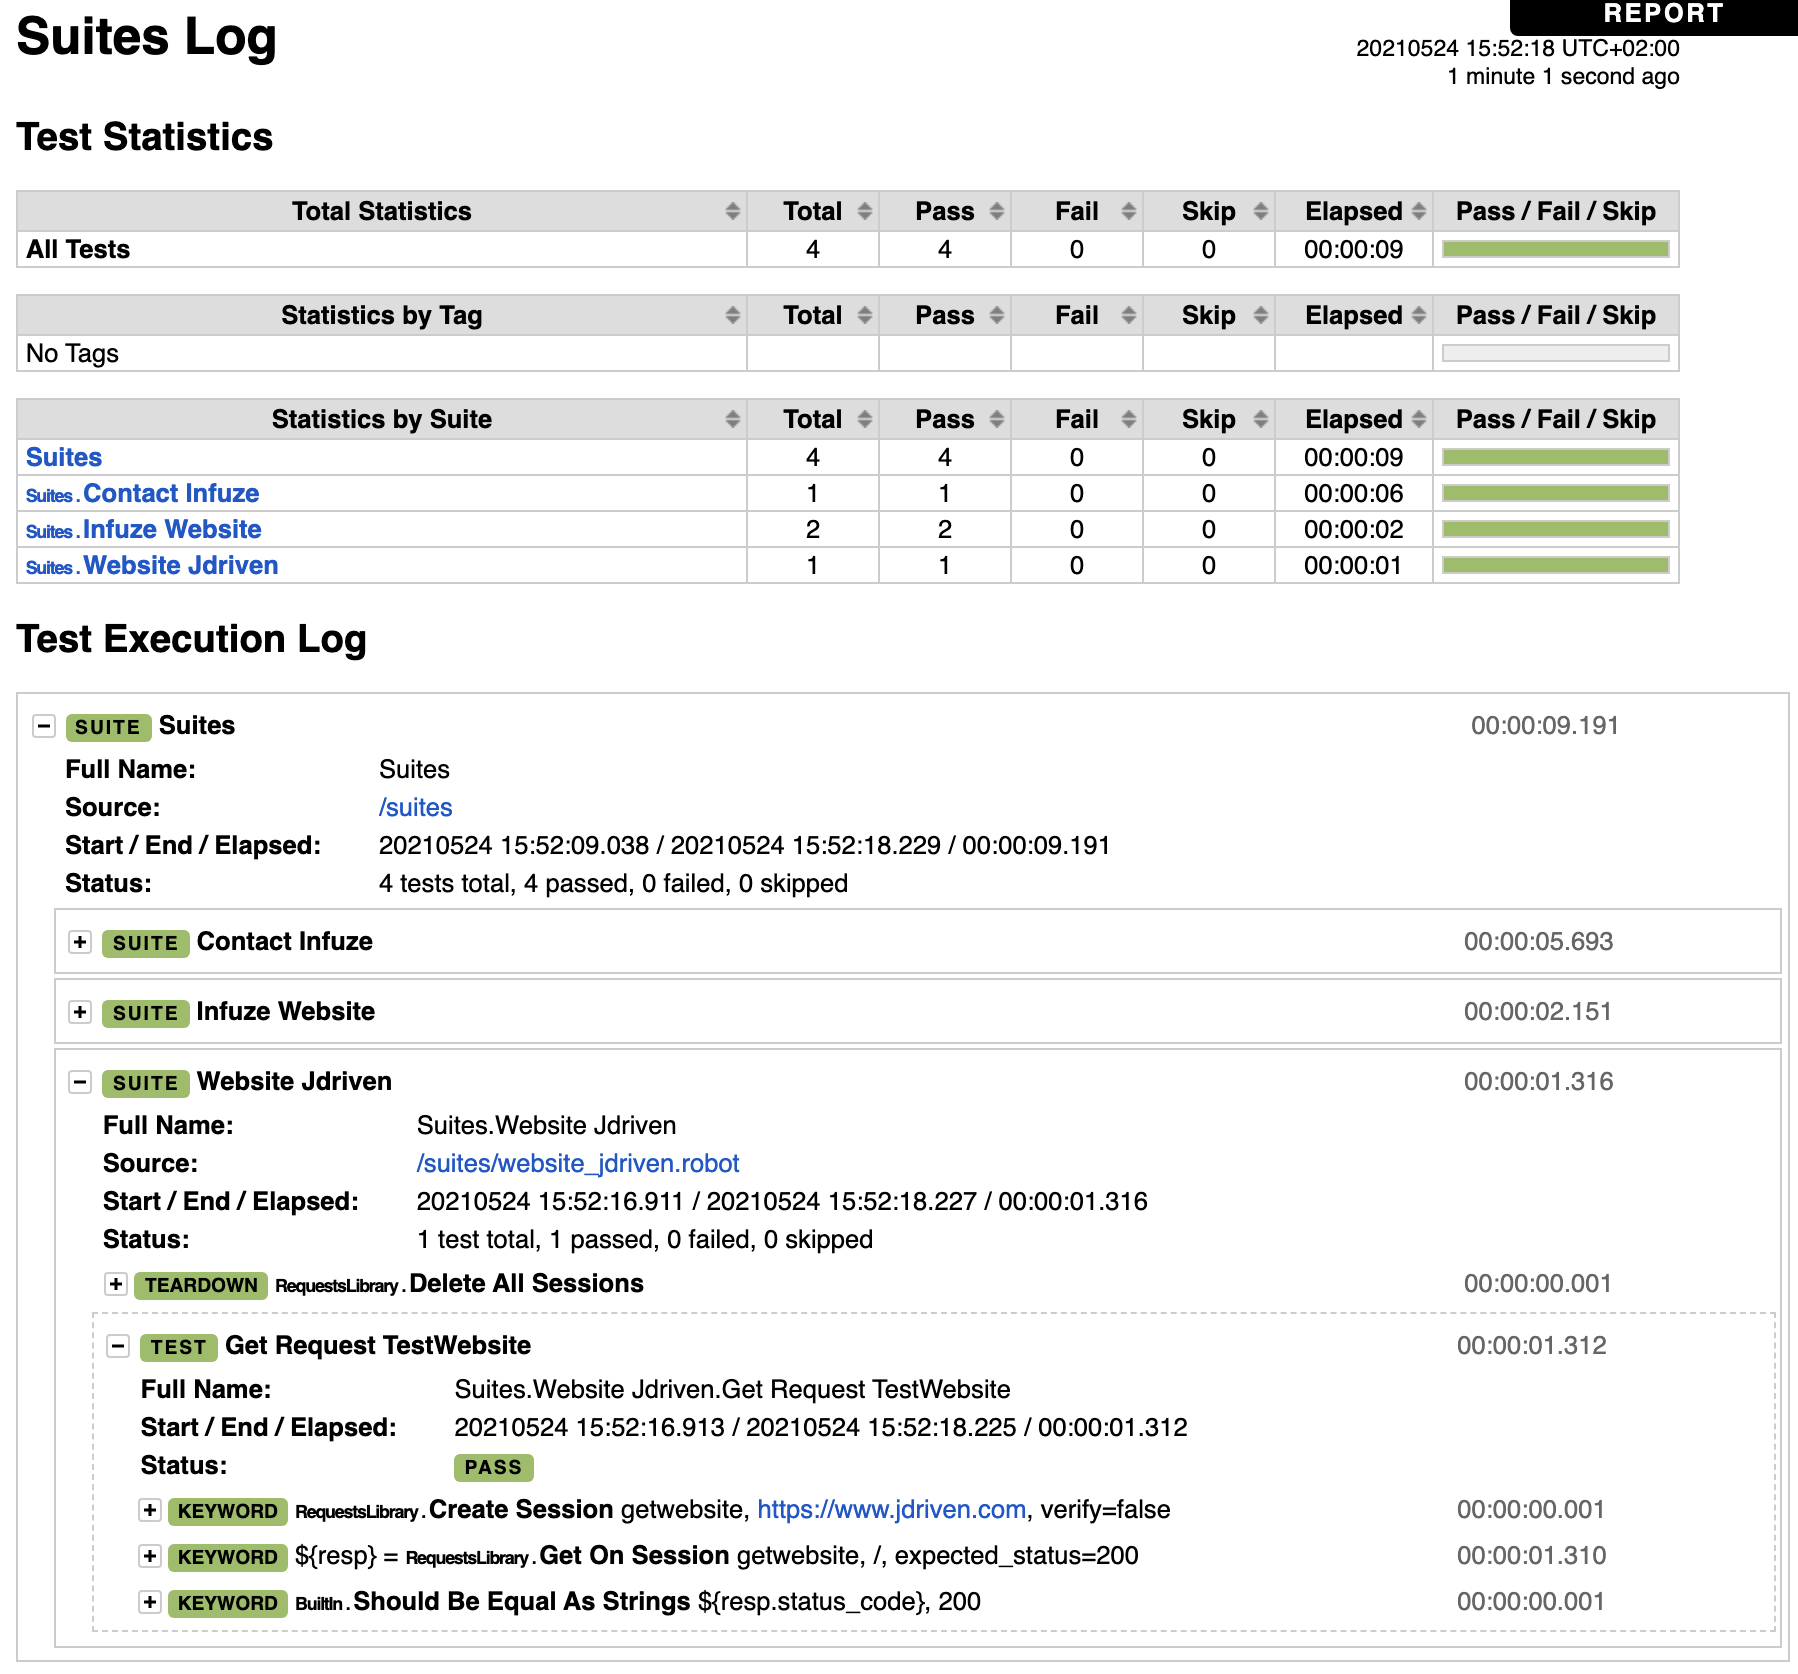The height and width of the screenshot is (1674, 1798).
Task: Click the TEST badge for Get Request TestWebsite
Action: [x=178, y=1347]
